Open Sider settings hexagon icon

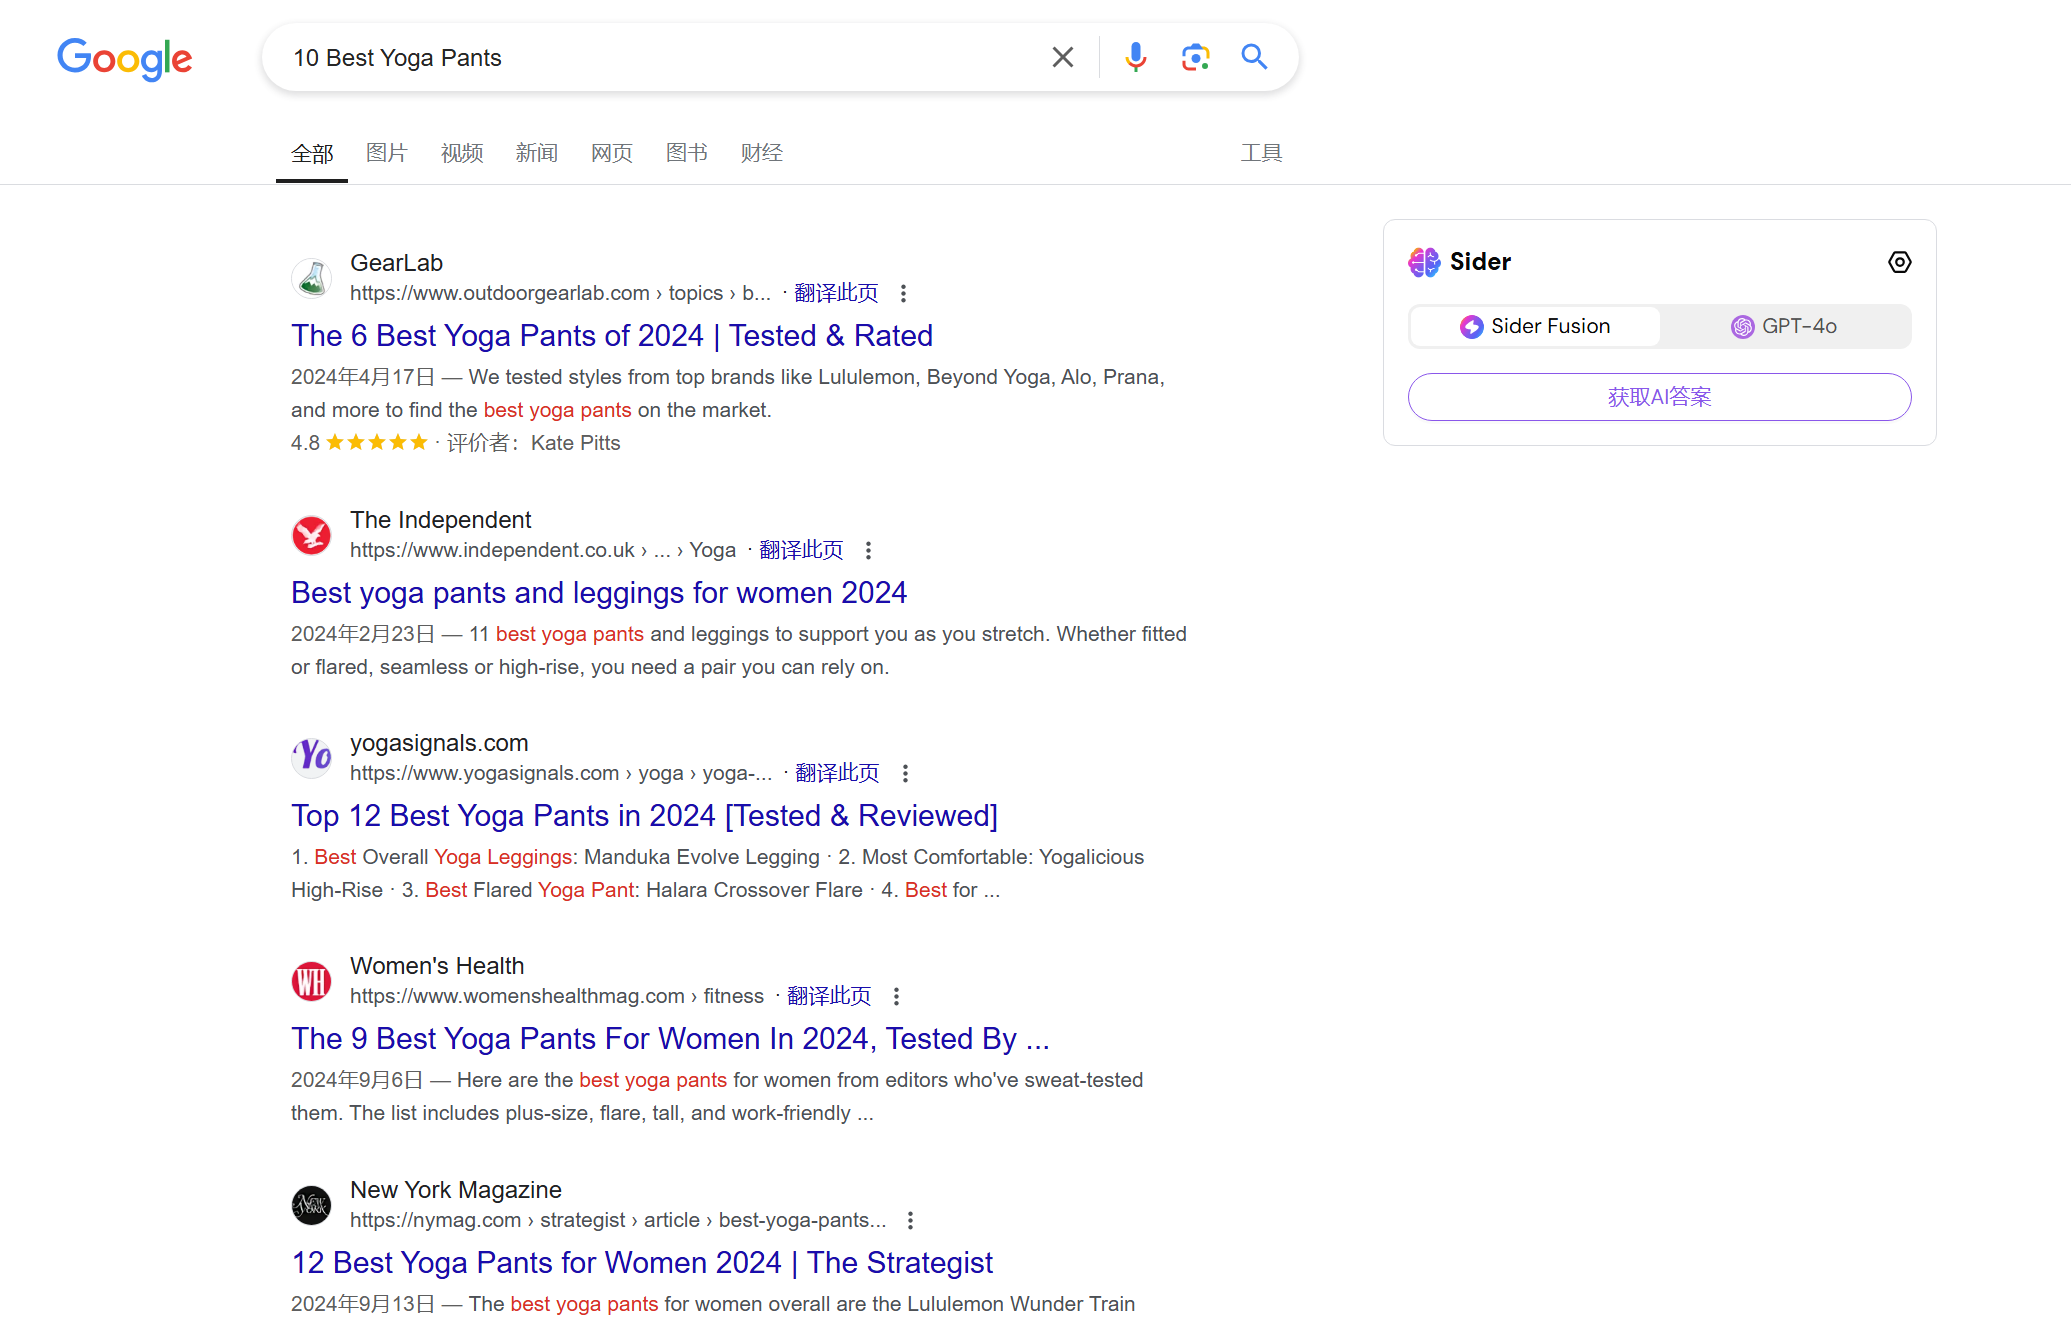(1899, 262)
